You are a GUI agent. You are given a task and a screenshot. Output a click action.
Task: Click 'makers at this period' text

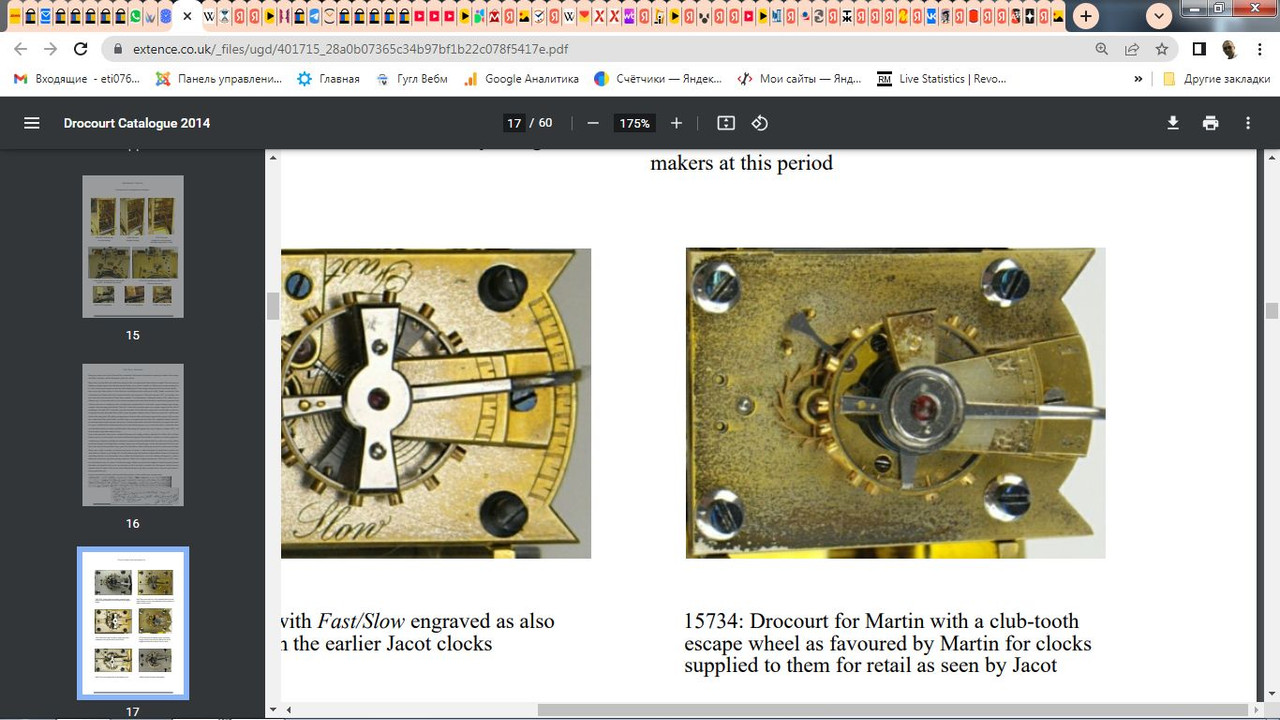click(x=741, y=162)
